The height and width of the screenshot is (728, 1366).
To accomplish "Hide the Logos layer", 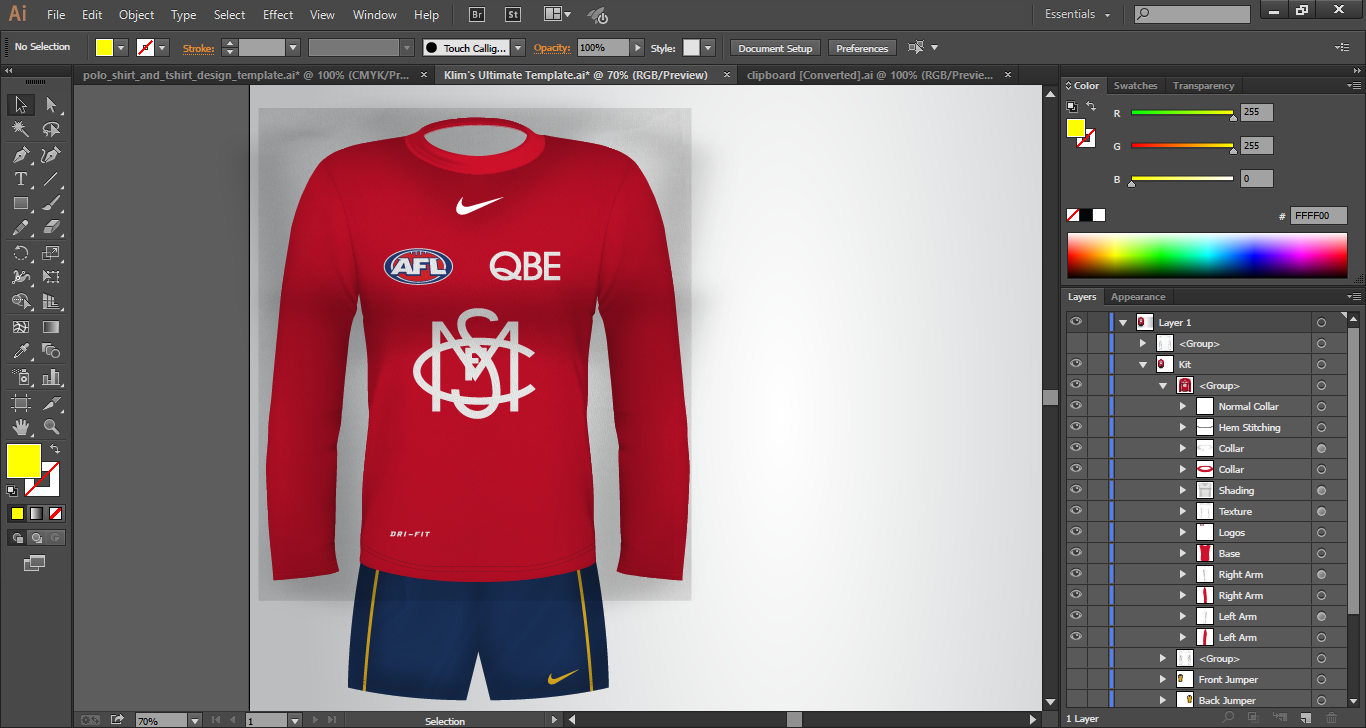I will coord(1076,532).
